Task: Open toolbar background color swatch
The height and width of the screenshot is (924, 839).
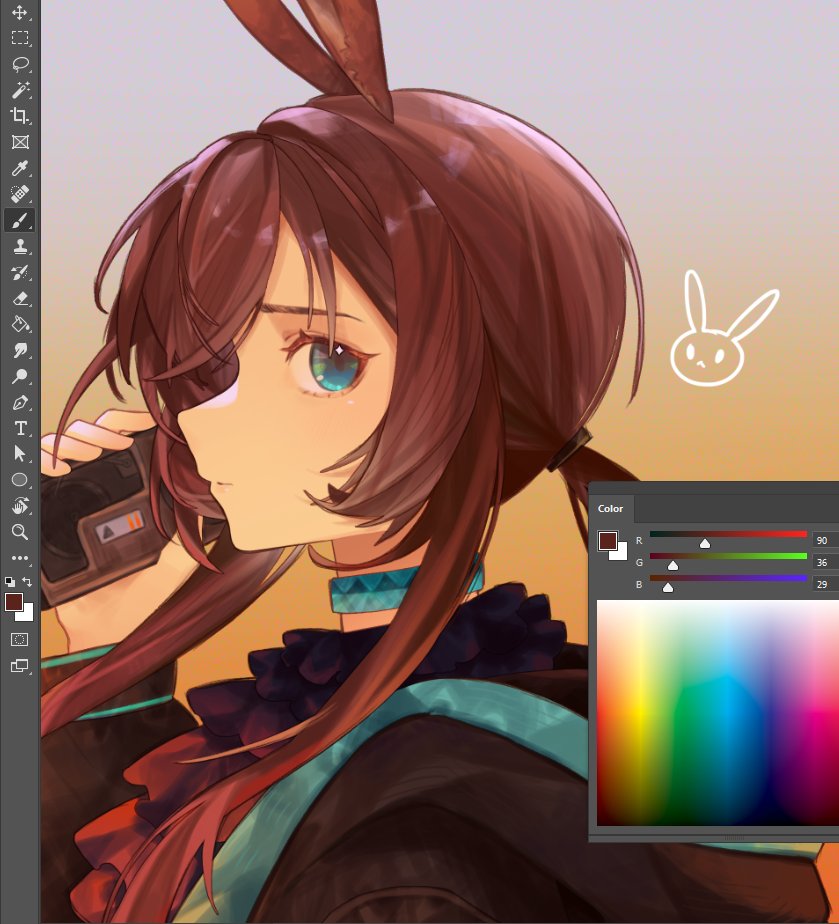Action: (27, 615)
